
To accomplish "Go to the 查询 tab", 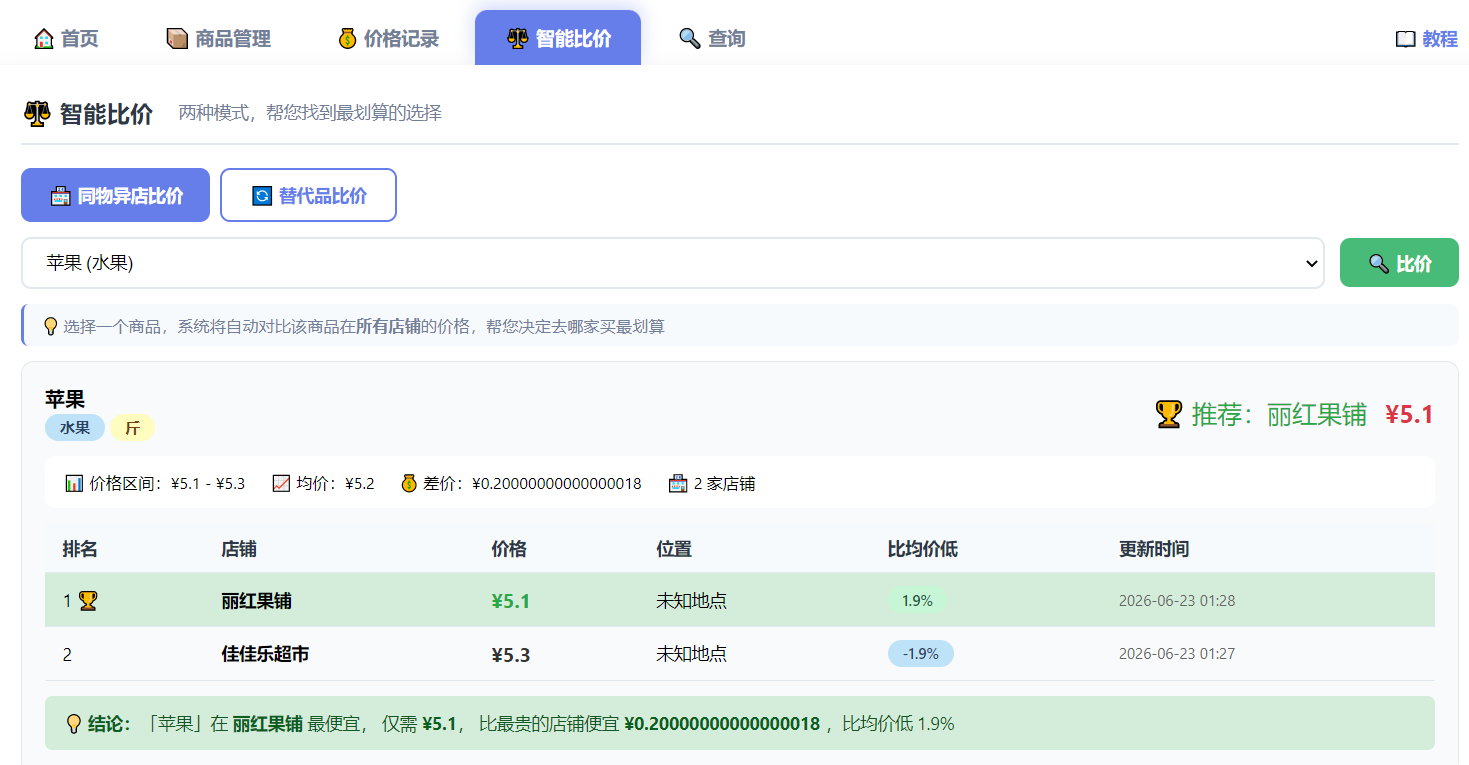I will coord(712,39).
